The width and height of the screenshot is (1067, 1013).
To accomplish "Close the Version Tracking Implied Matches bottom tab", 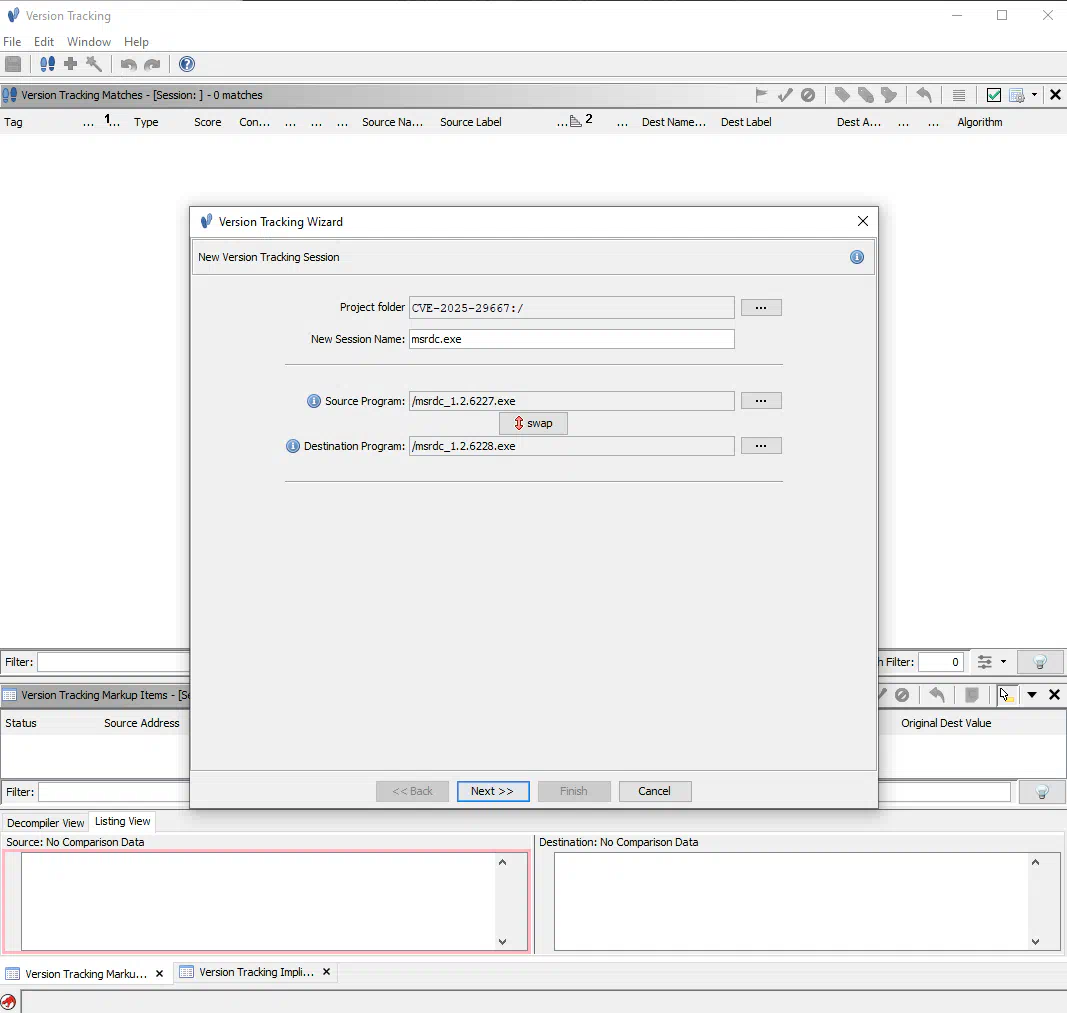I will coord(327,972).
